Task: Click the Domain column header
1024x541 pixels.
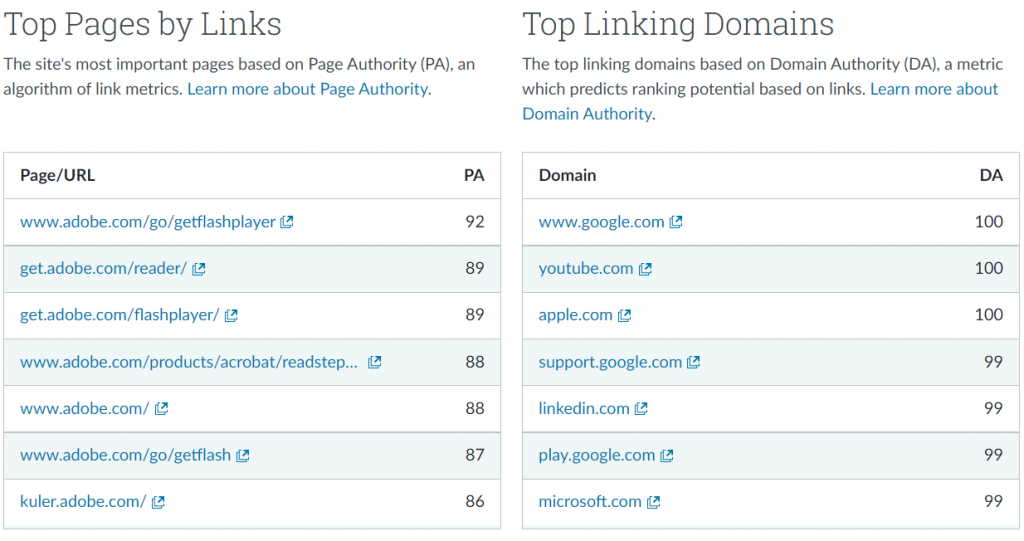Action: (x=568, y=175)
